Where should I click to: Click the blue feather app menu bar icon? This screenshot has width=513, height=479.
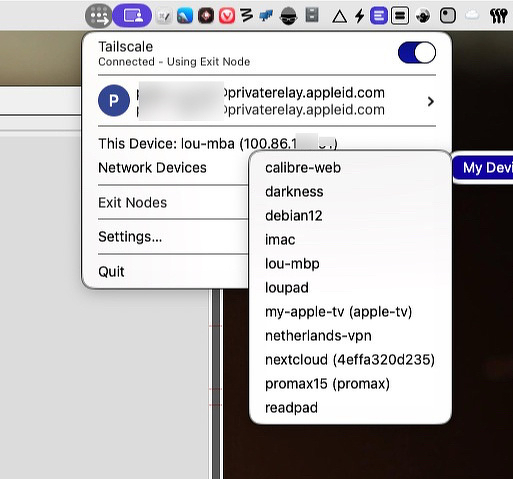[x=185, y=16]
